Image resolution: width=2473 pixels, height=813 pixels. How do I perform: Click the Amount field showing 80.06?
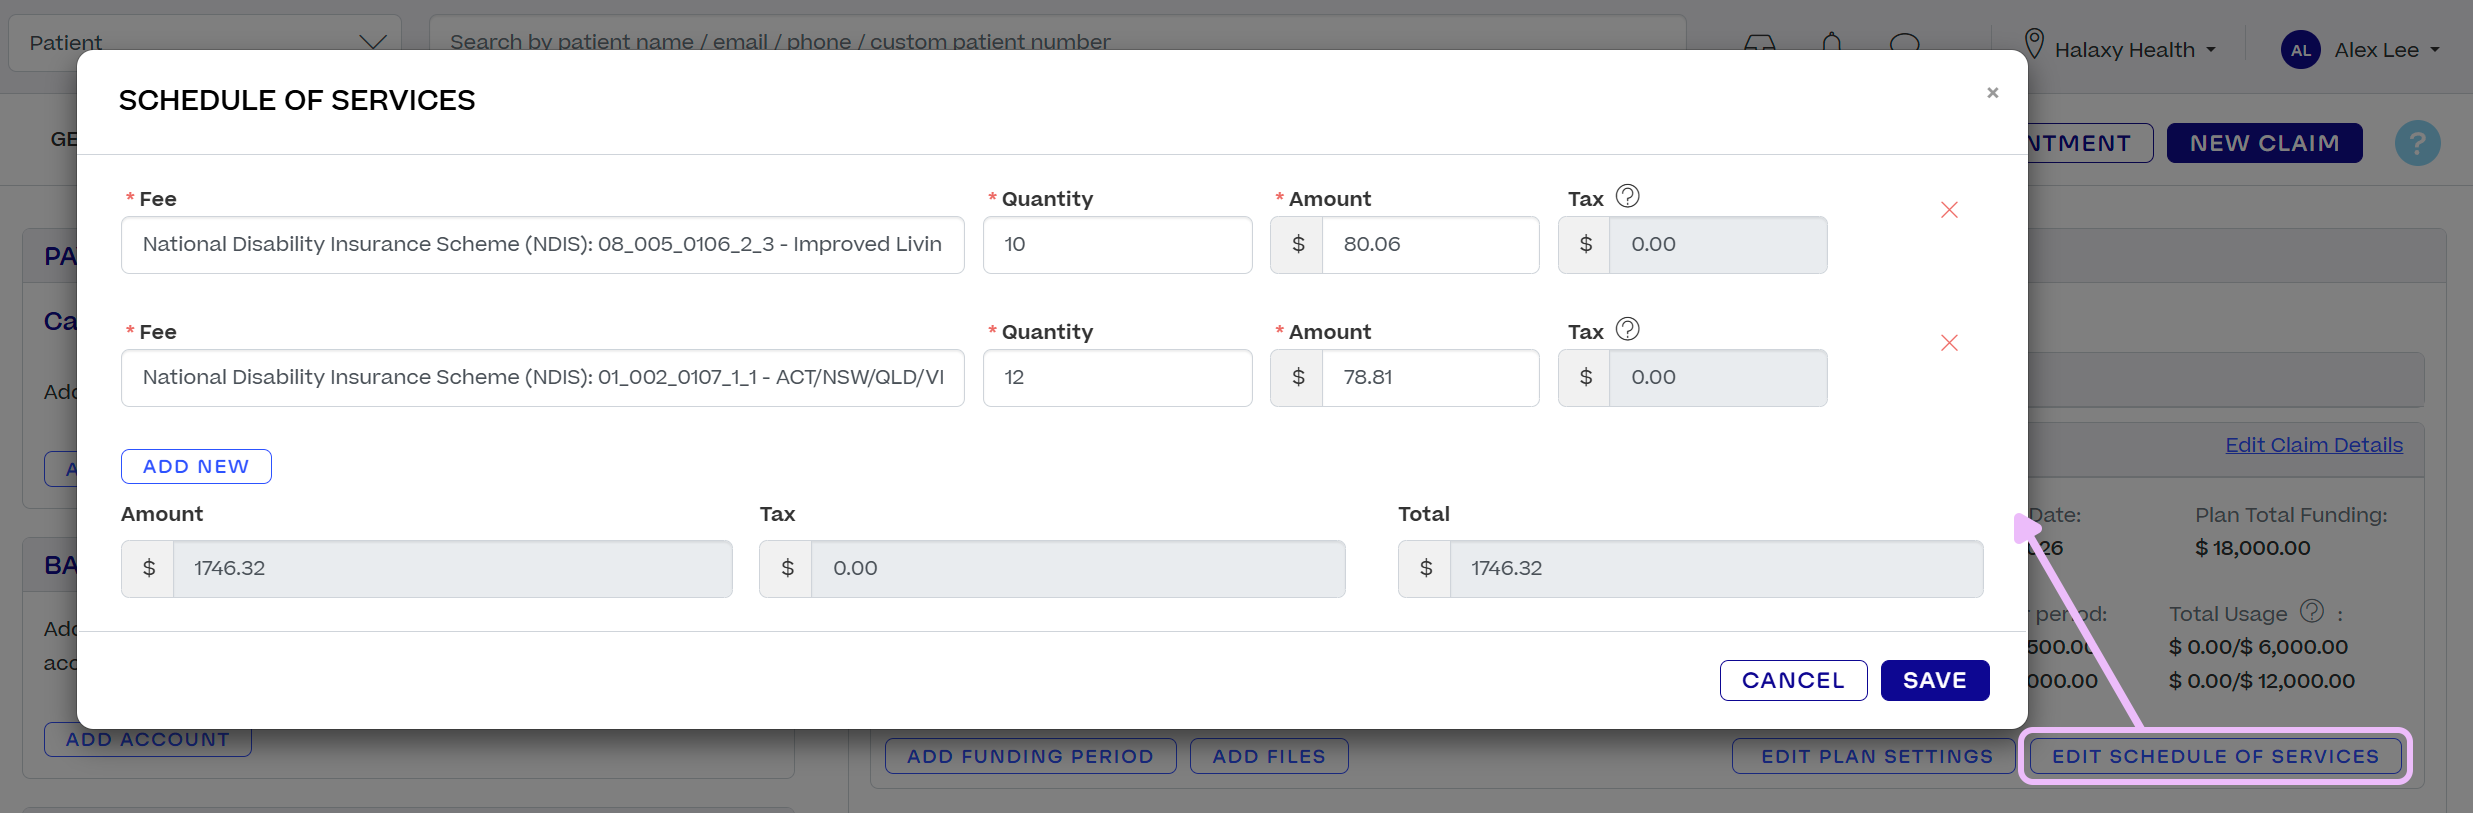[1430, 245]
